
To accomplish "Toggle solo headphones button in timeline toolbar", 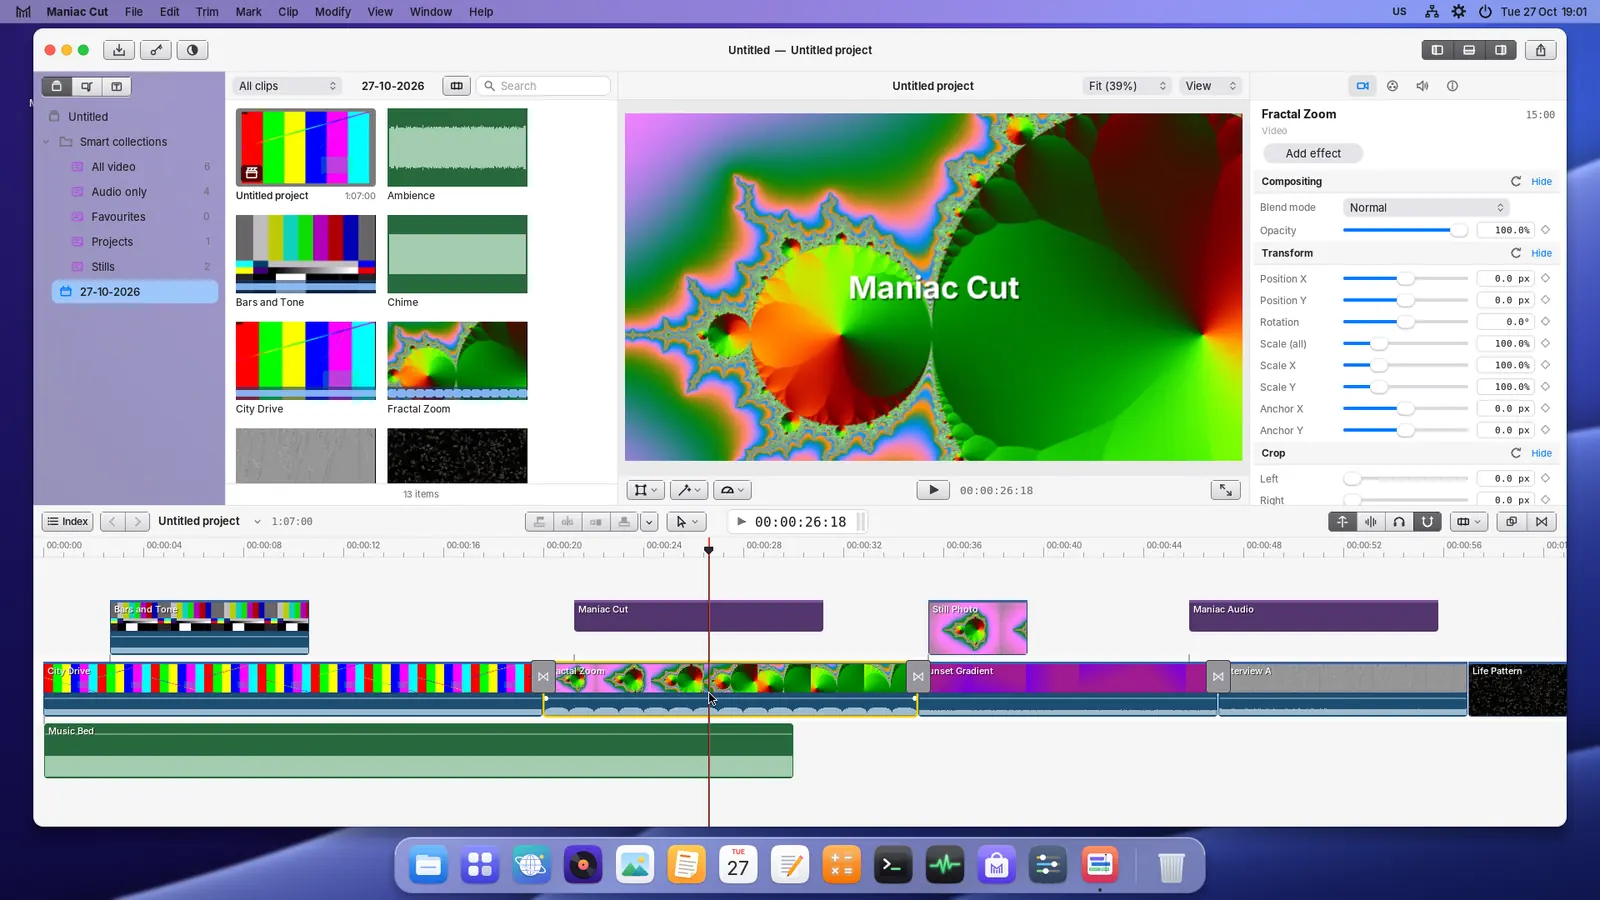I will (x=1399, y=521).
